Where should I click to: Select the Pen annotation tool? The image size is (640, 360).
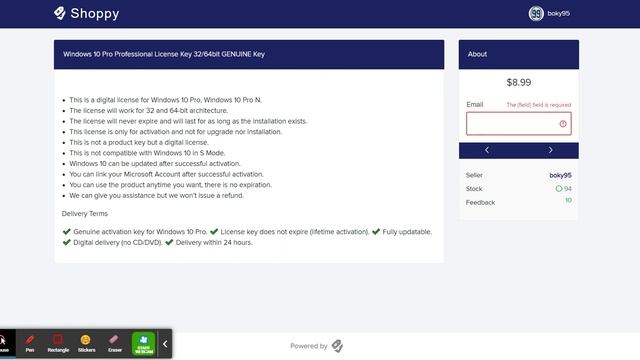click(x=30, y=344)
